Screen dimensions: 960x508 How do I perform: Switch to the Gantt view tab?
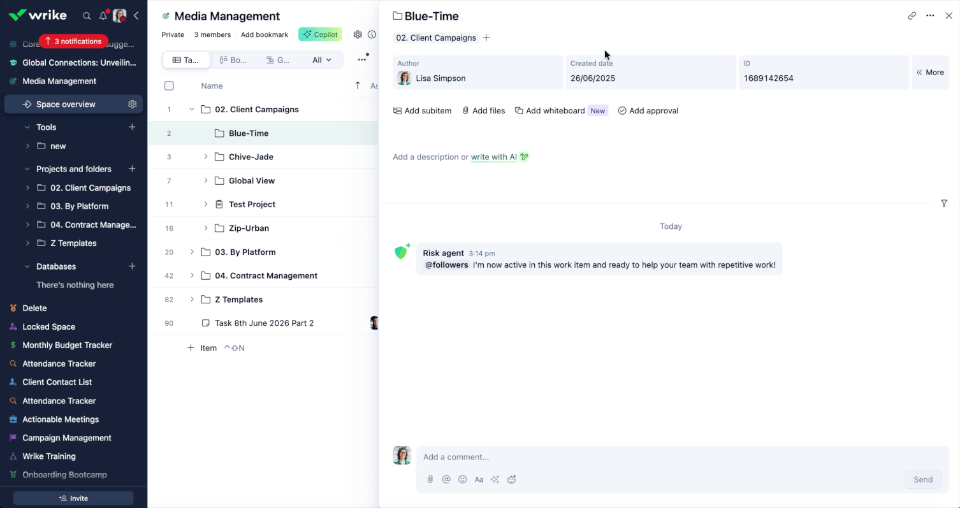pos(279,60)
